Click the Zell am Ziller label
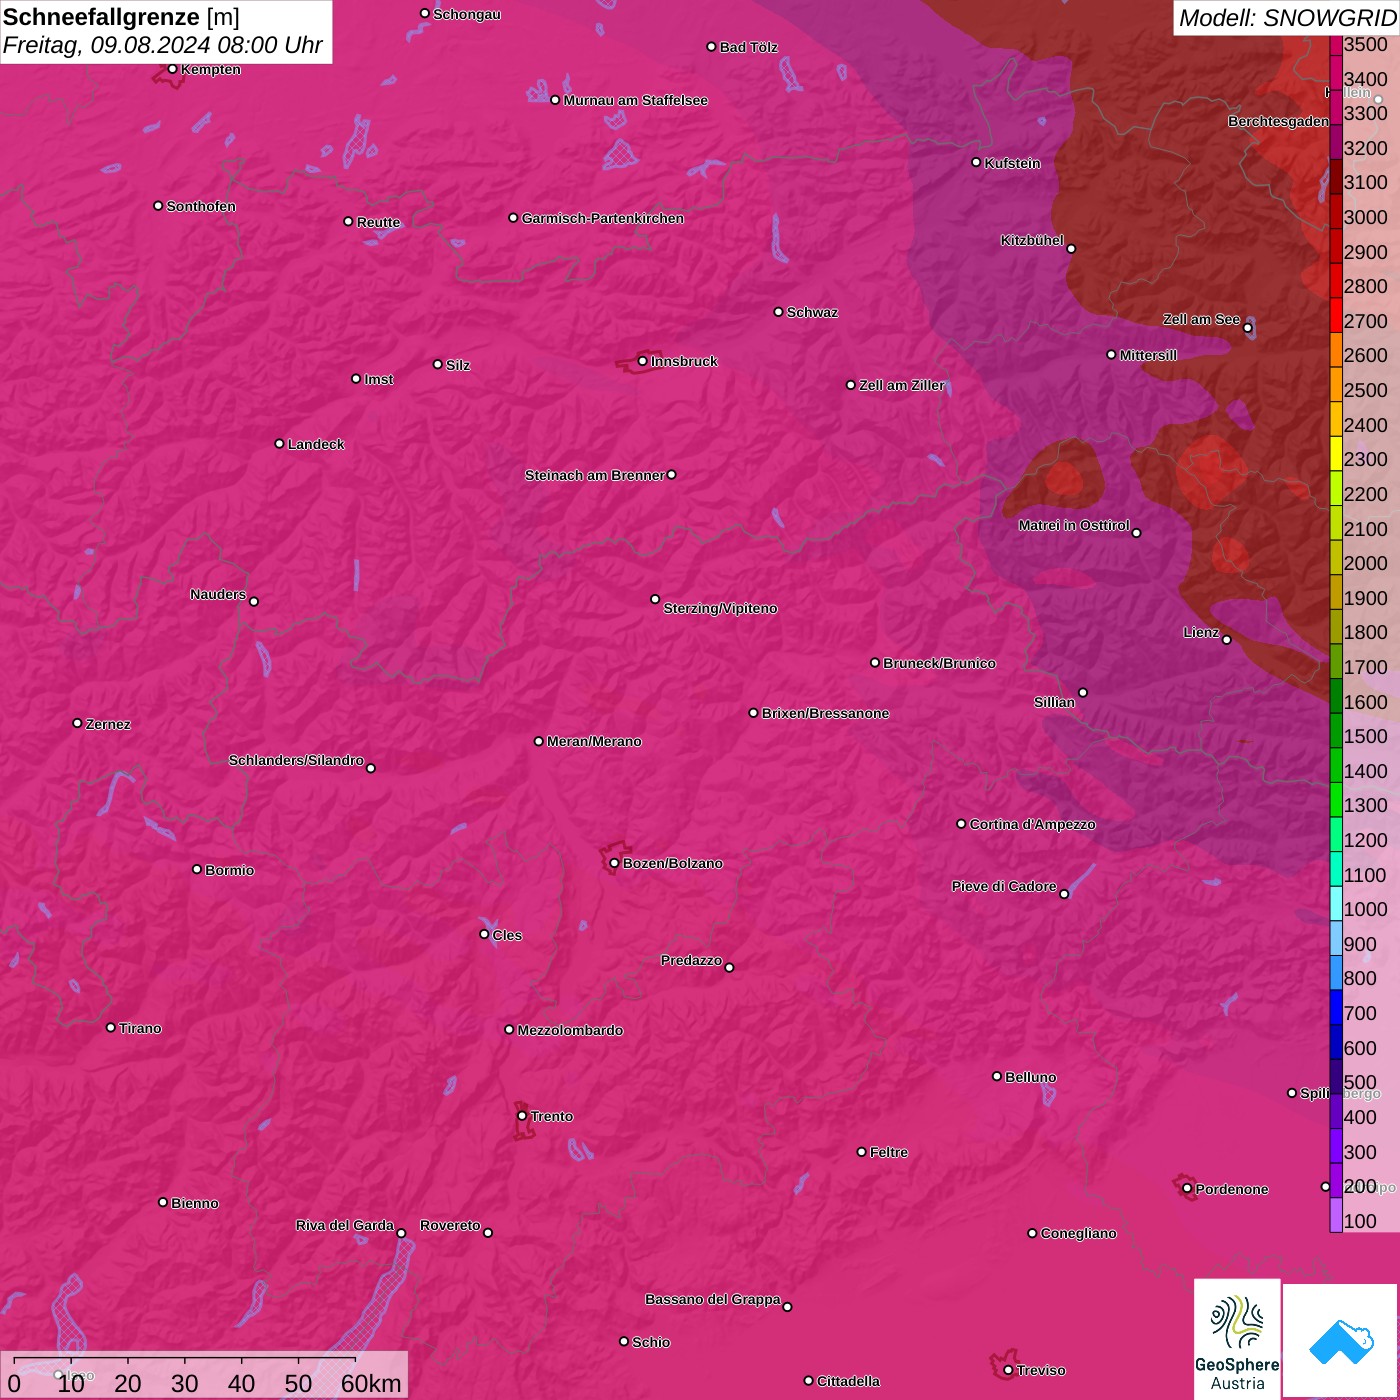The height and width of the screenshot is (1400, 1400). tap(902, 385)
